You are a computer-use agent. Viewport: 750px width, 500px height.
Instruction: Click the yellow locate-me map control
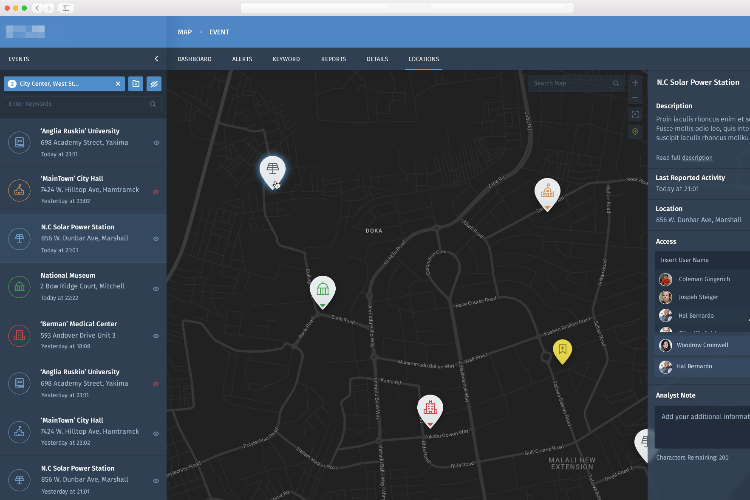pyautogui.click(x=635, y=132)
